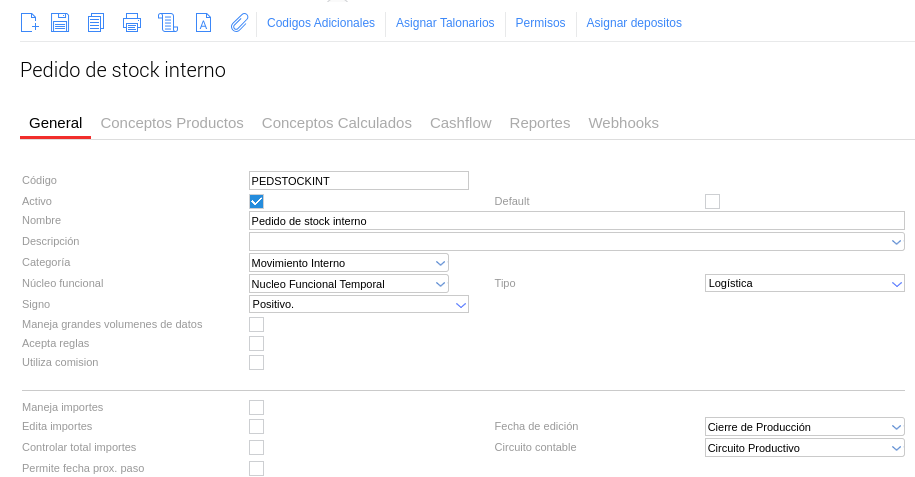Screen dimensions: 915x477
Task: Click the scroll log icon
Action: (168, 22)
